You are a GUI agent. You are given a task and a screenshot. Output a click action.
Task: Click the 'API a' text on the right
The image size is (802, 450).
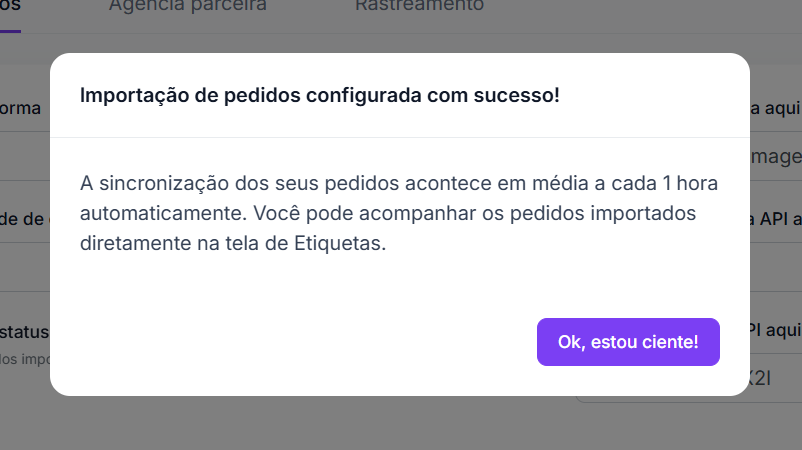coord(776,219)
